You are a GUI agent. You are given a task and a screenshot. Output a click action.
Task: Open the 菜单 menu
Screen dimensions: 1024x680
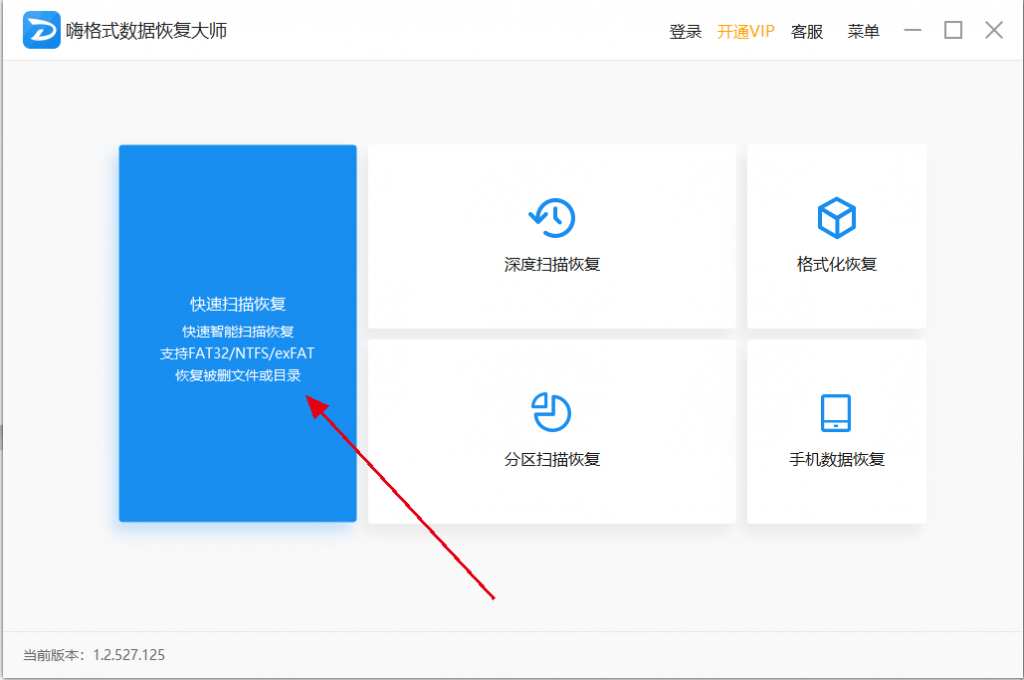(863, 31)
